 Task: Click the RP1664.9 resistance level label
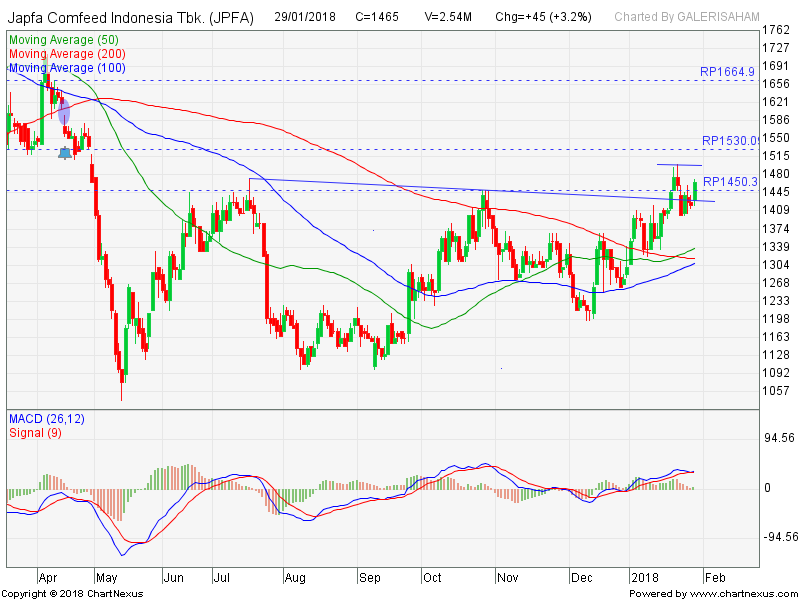(729, 72)
